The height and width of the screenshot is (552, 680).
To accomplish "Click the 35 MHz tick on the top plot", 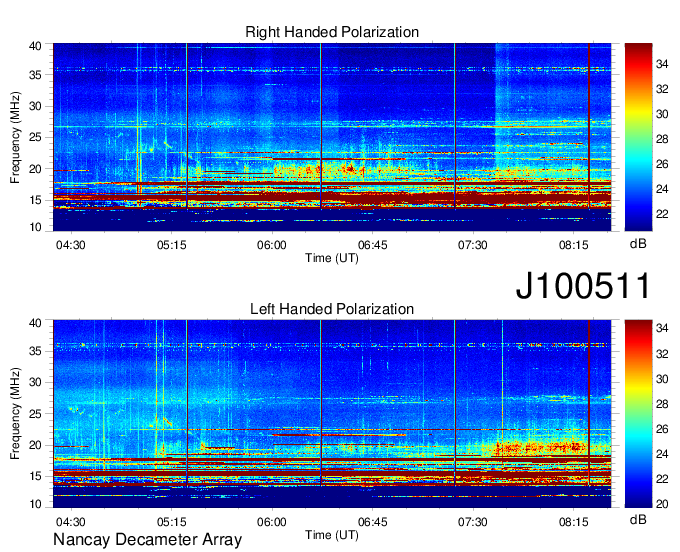I will click(x=35, y=75).
